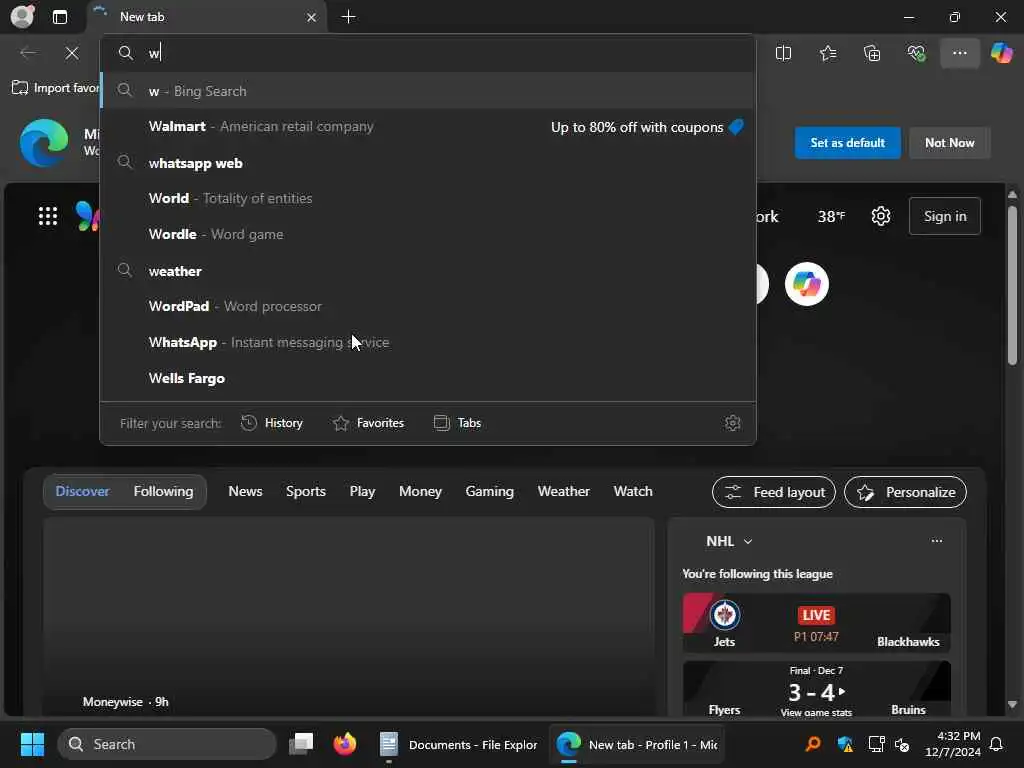Open the Windows Security tray icon
Screen dimensions: 1024x768
pos(845,744)
